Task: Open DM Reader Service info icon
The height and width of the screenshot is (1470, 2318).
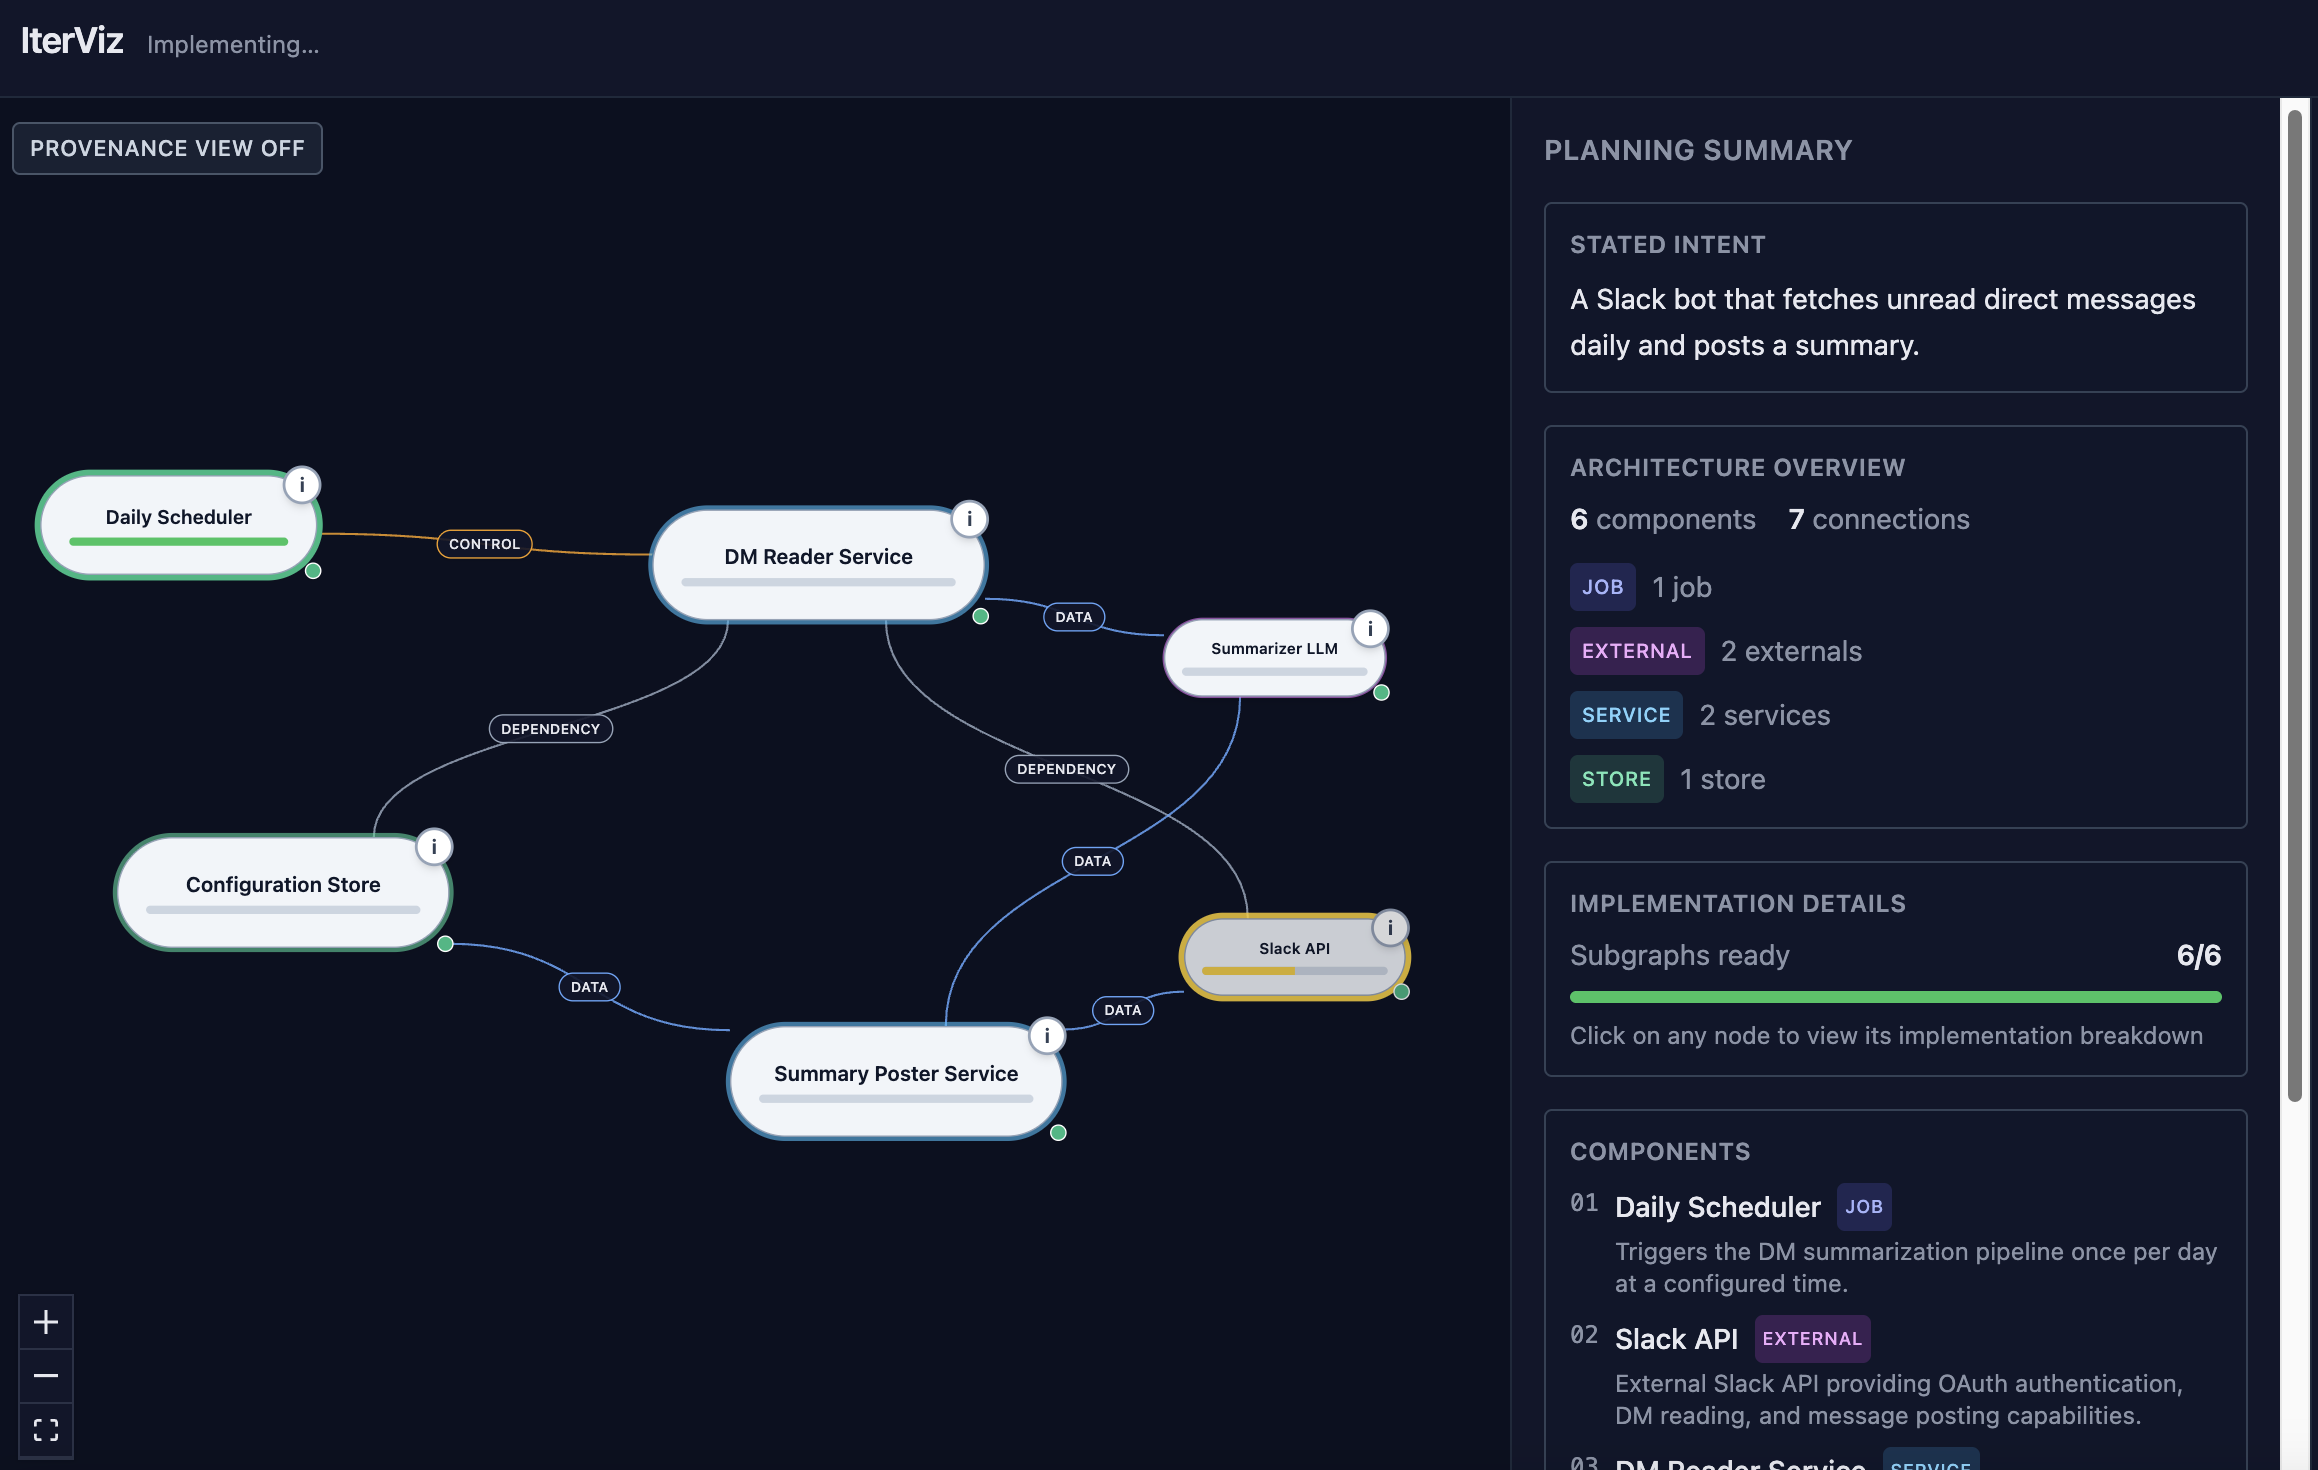Action: coord(968,519)
